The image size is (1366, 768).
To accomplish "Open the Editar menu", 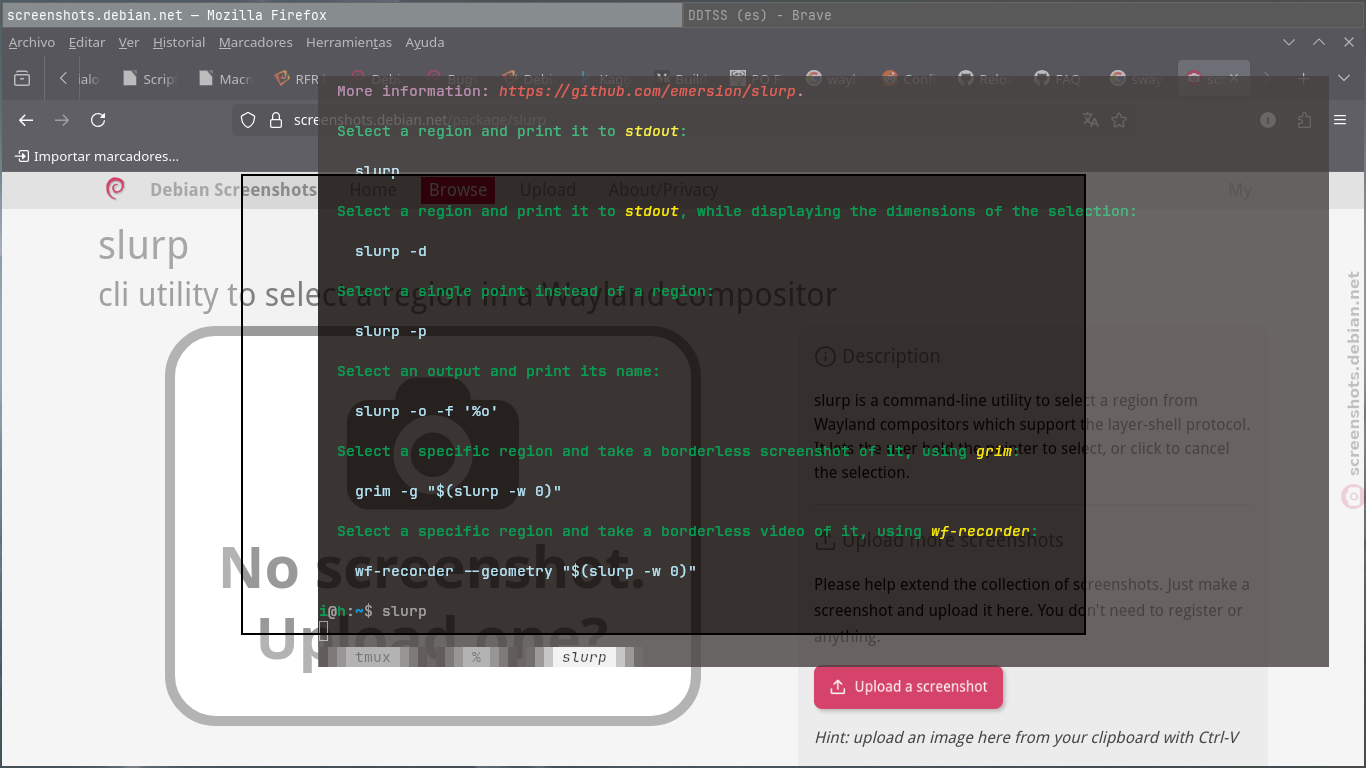I will [87, 42].
